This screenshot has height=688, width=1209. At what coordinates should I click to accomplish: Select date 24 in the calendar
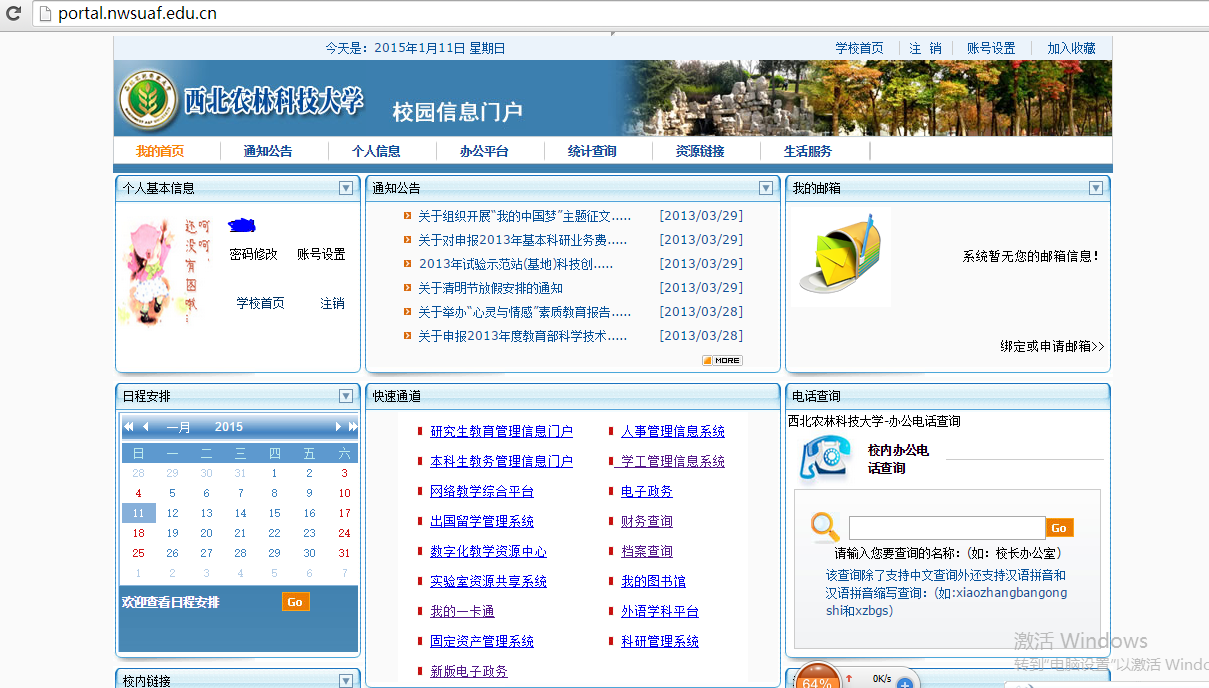click(344, 533)
